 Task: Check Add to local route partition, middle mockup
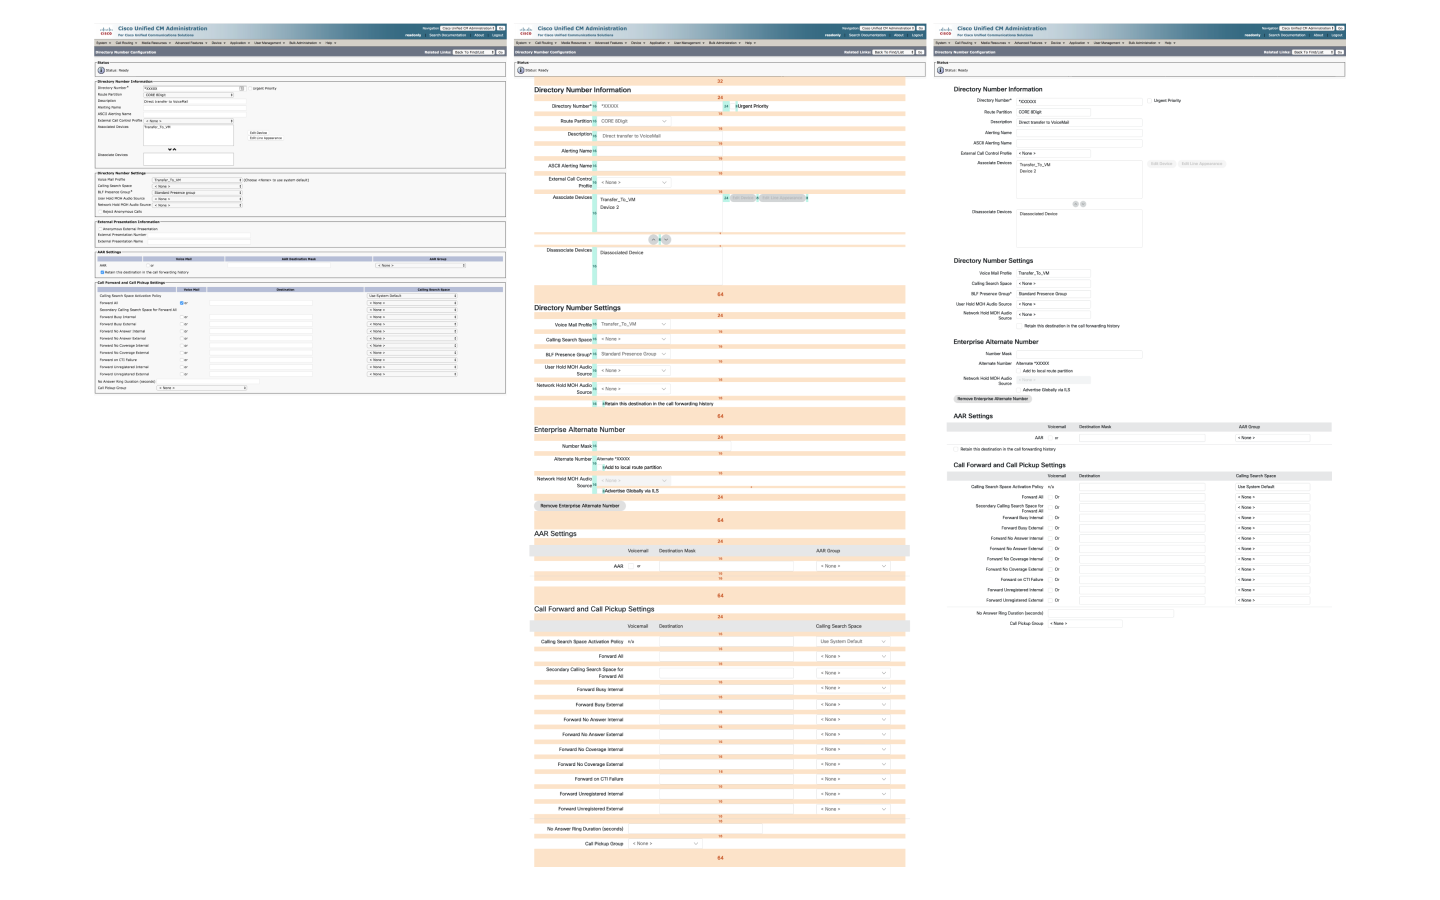[601, 467]
